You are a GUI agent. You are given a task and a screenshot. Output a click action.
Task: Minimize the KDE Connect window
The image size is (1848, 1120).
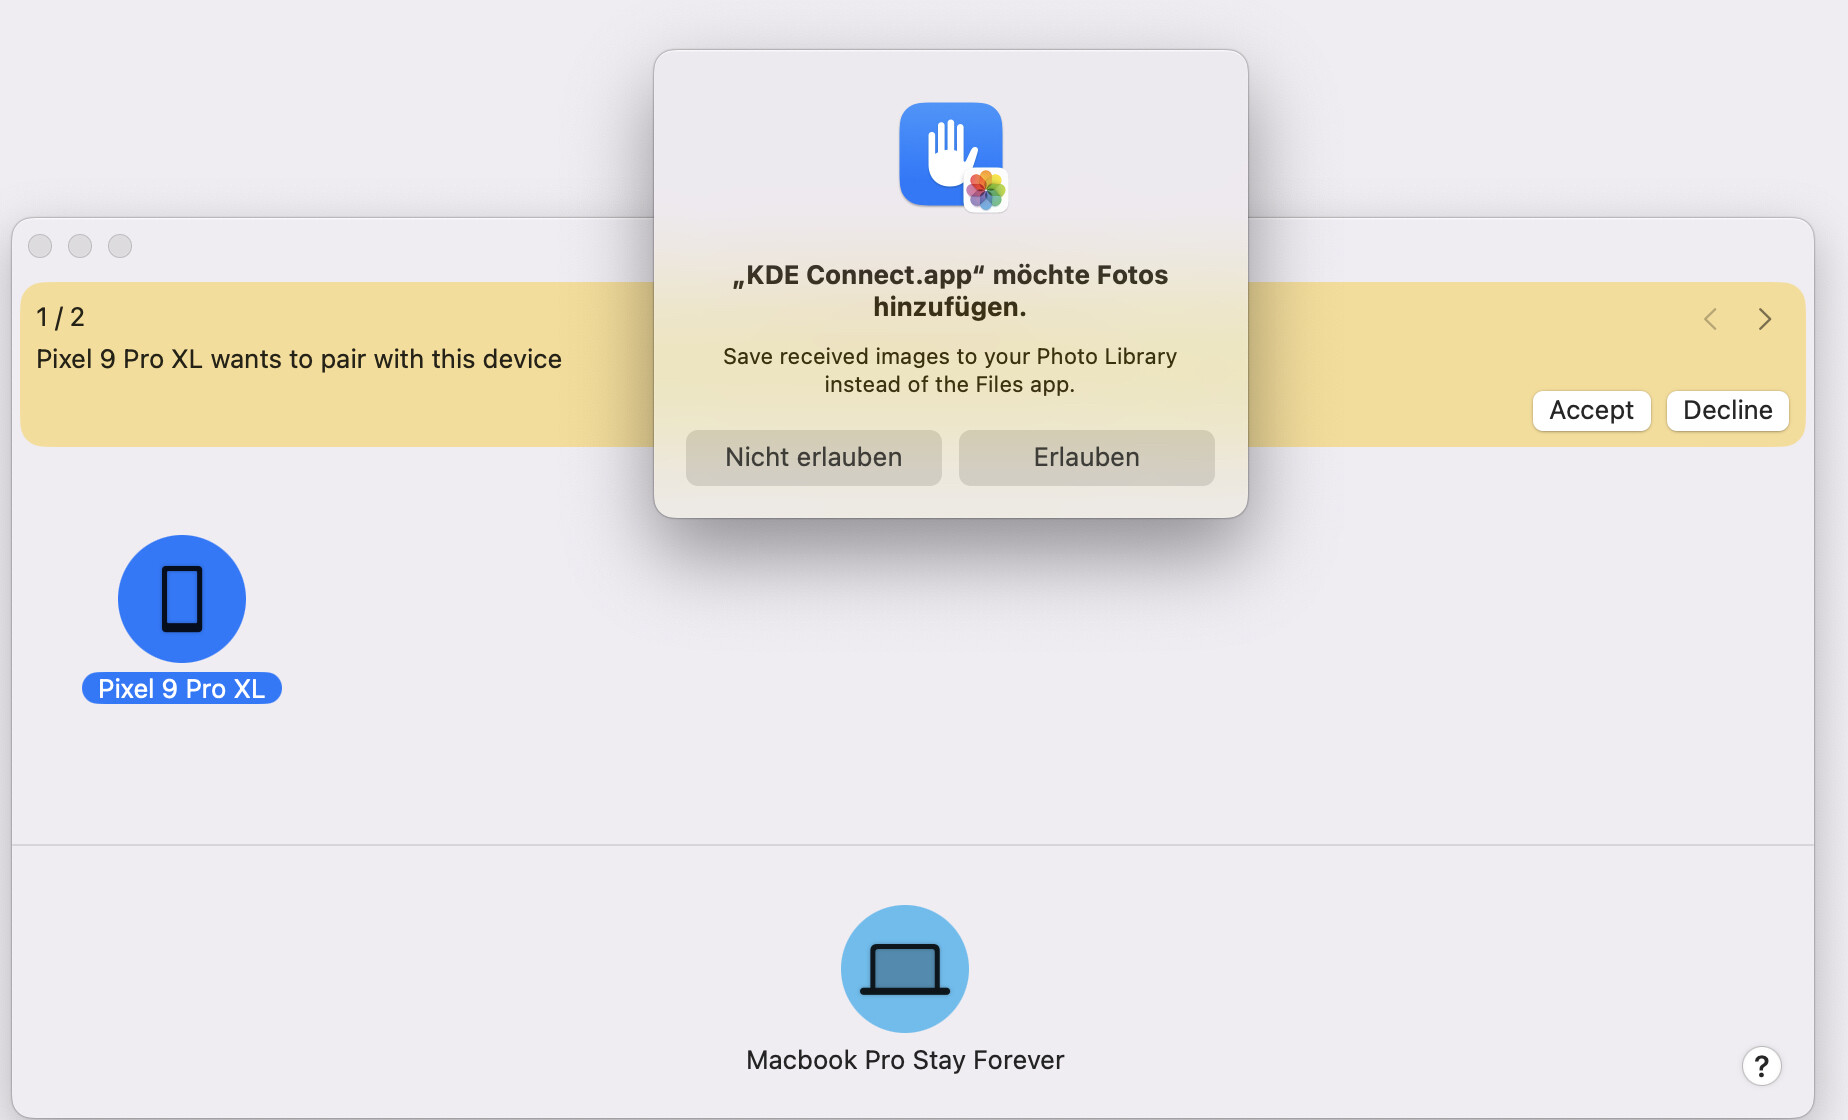tap(80, 246)
